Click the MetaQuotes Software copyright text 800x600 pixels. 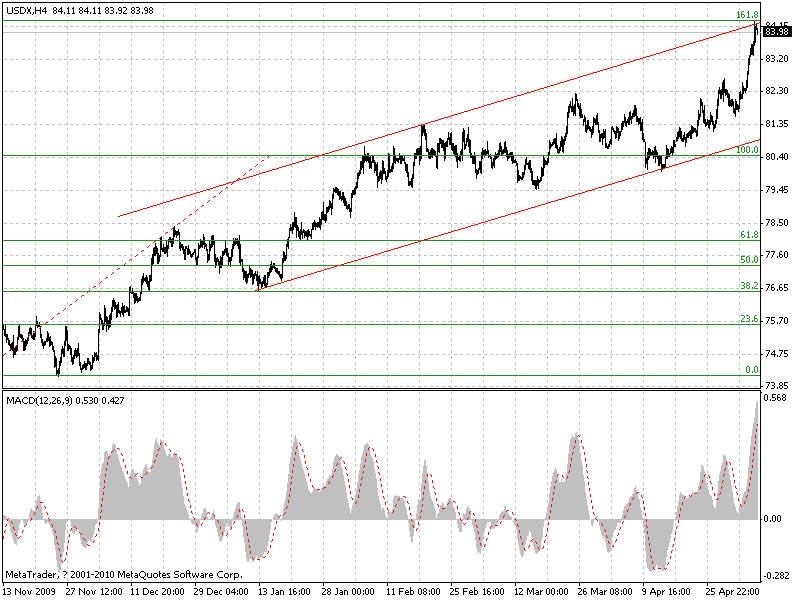click(x=120, y=576)
